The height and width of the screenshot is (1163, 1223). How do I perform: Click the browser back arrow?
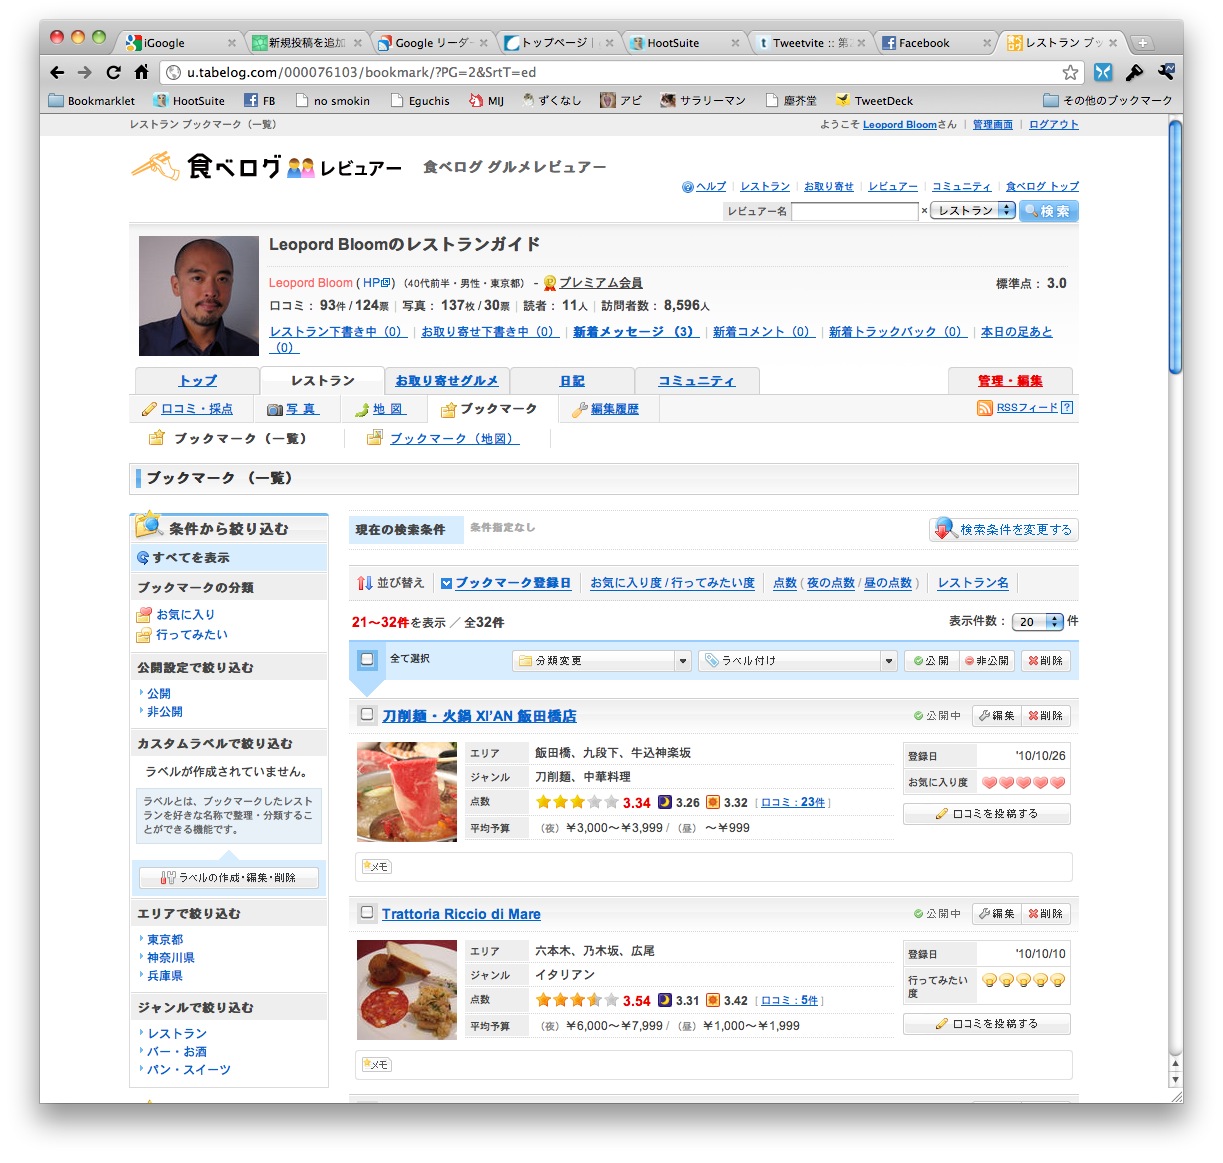coord(57,72)
